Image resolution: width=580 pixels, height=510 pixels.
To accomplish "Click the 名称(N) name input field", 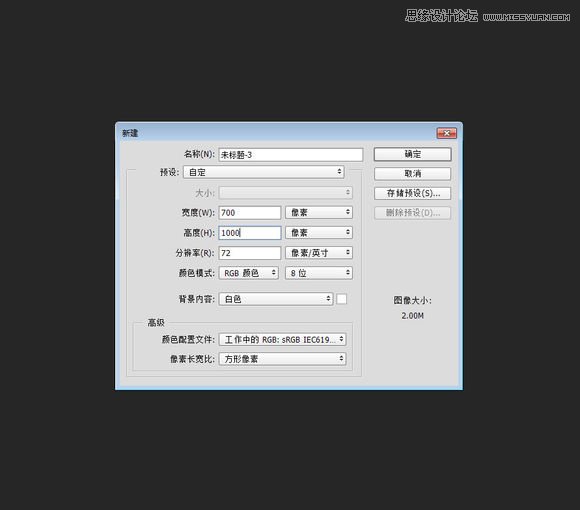I will 291,155.
